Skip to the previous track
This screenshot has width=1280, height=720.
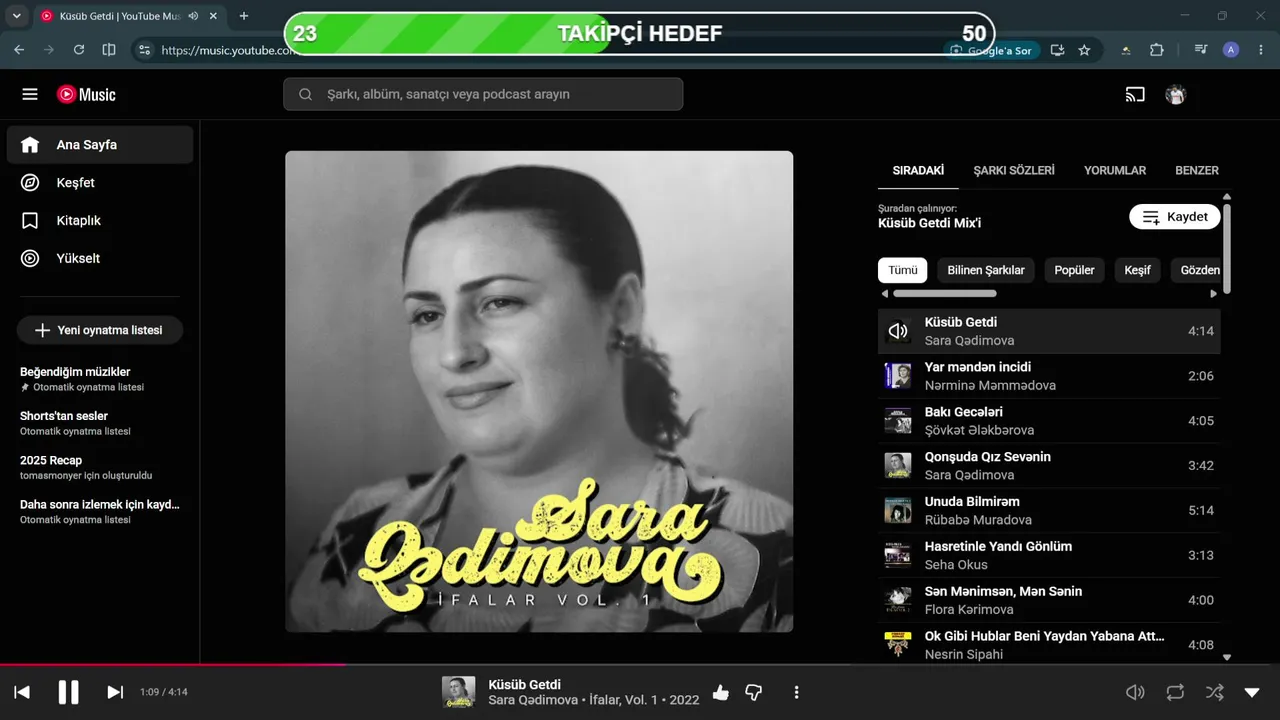point(22,692)
